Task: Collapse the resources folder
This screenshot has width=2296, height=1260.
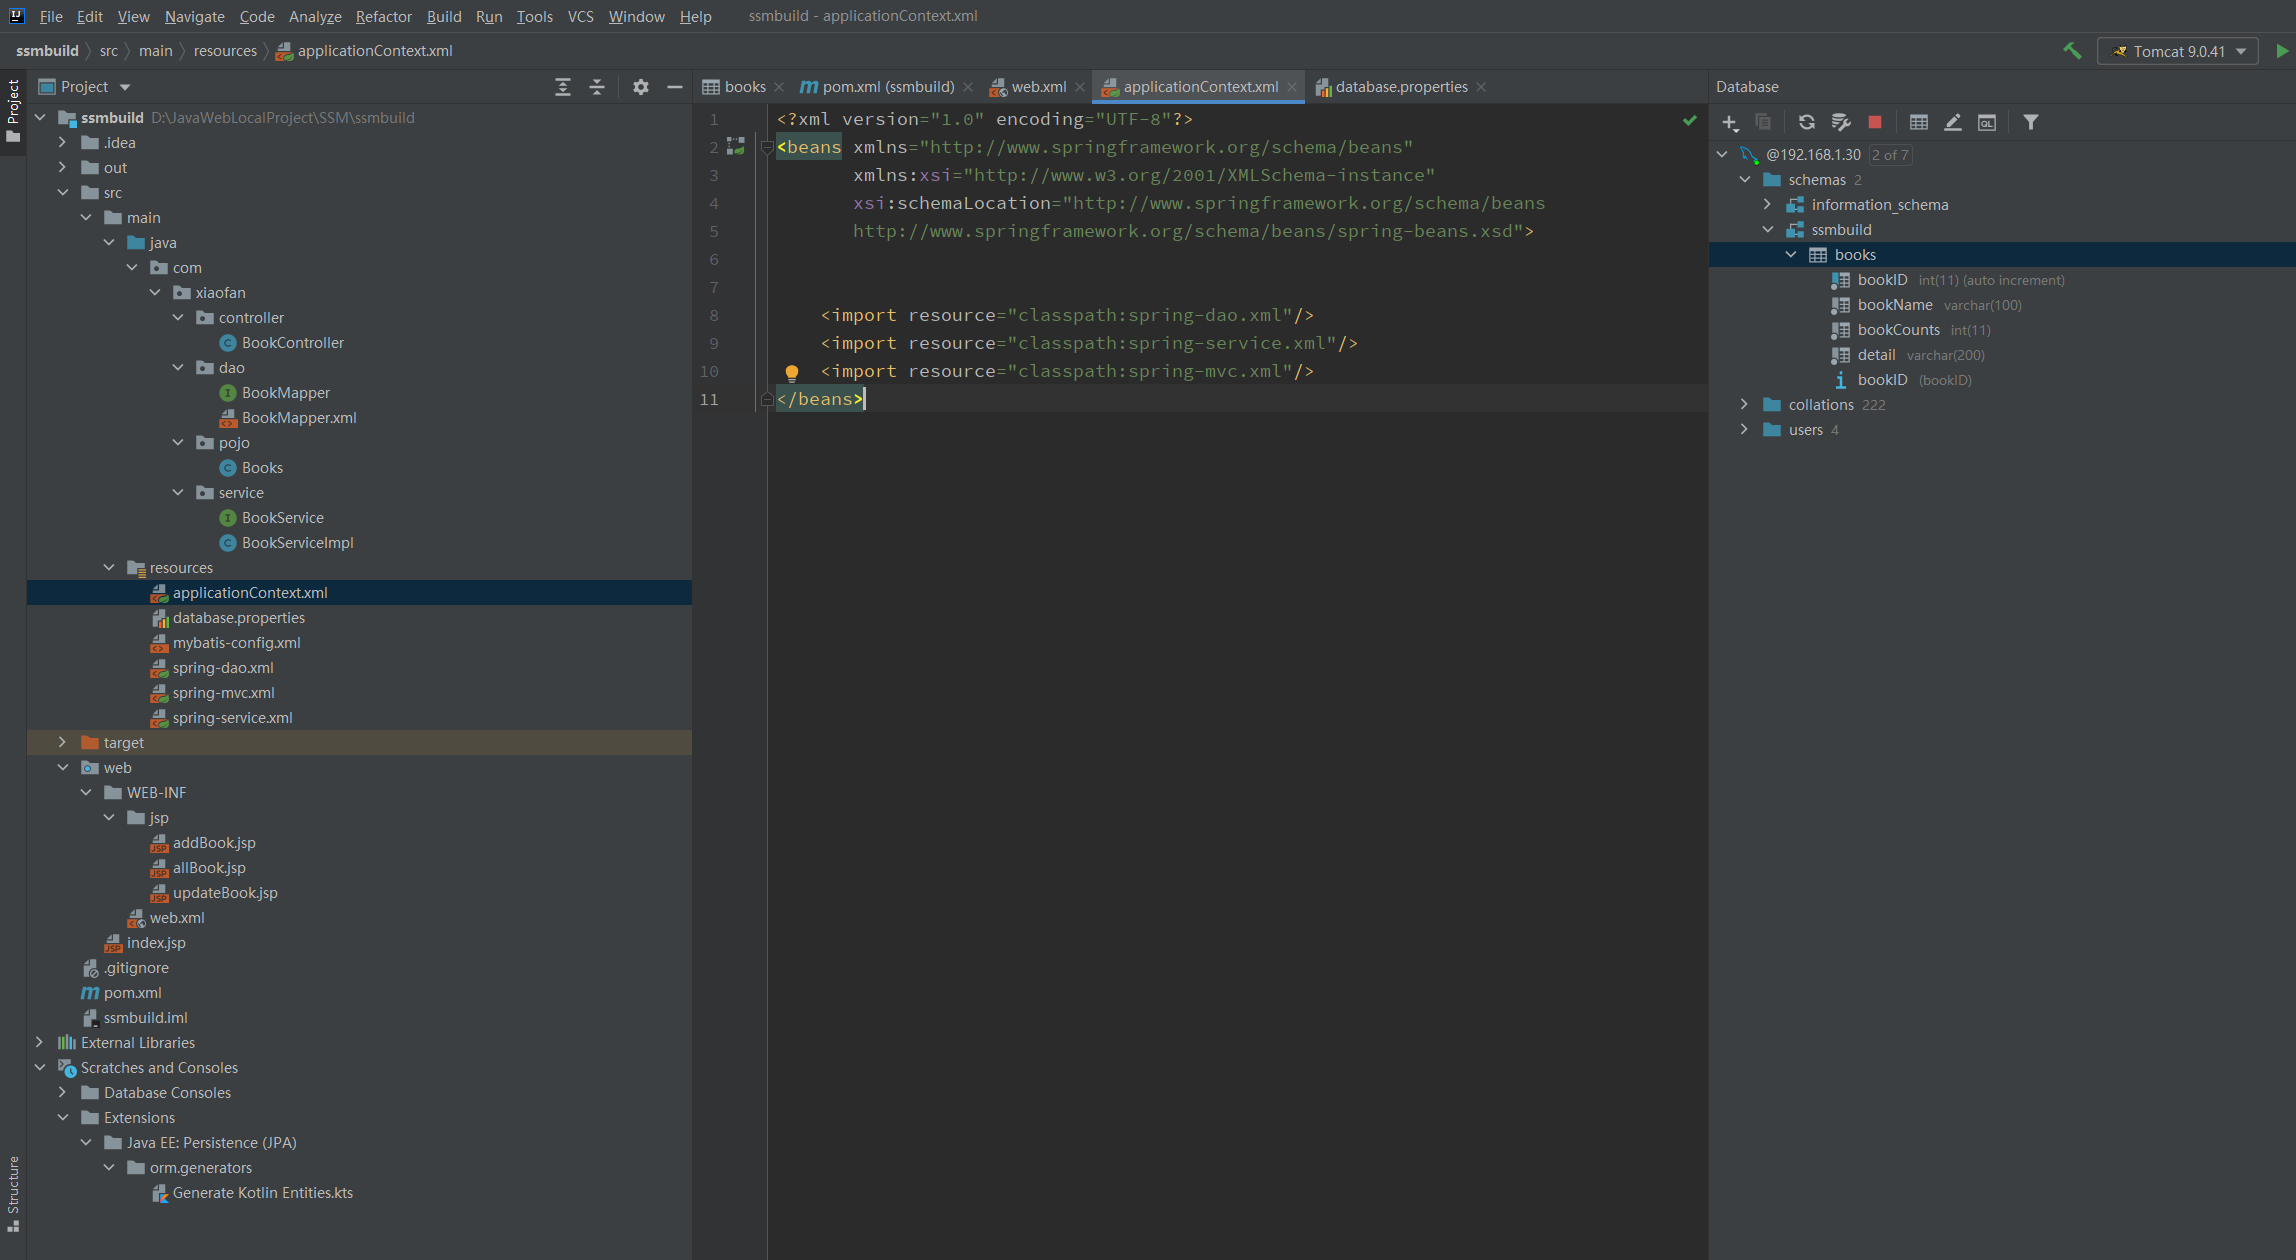Action: [109, 567]
